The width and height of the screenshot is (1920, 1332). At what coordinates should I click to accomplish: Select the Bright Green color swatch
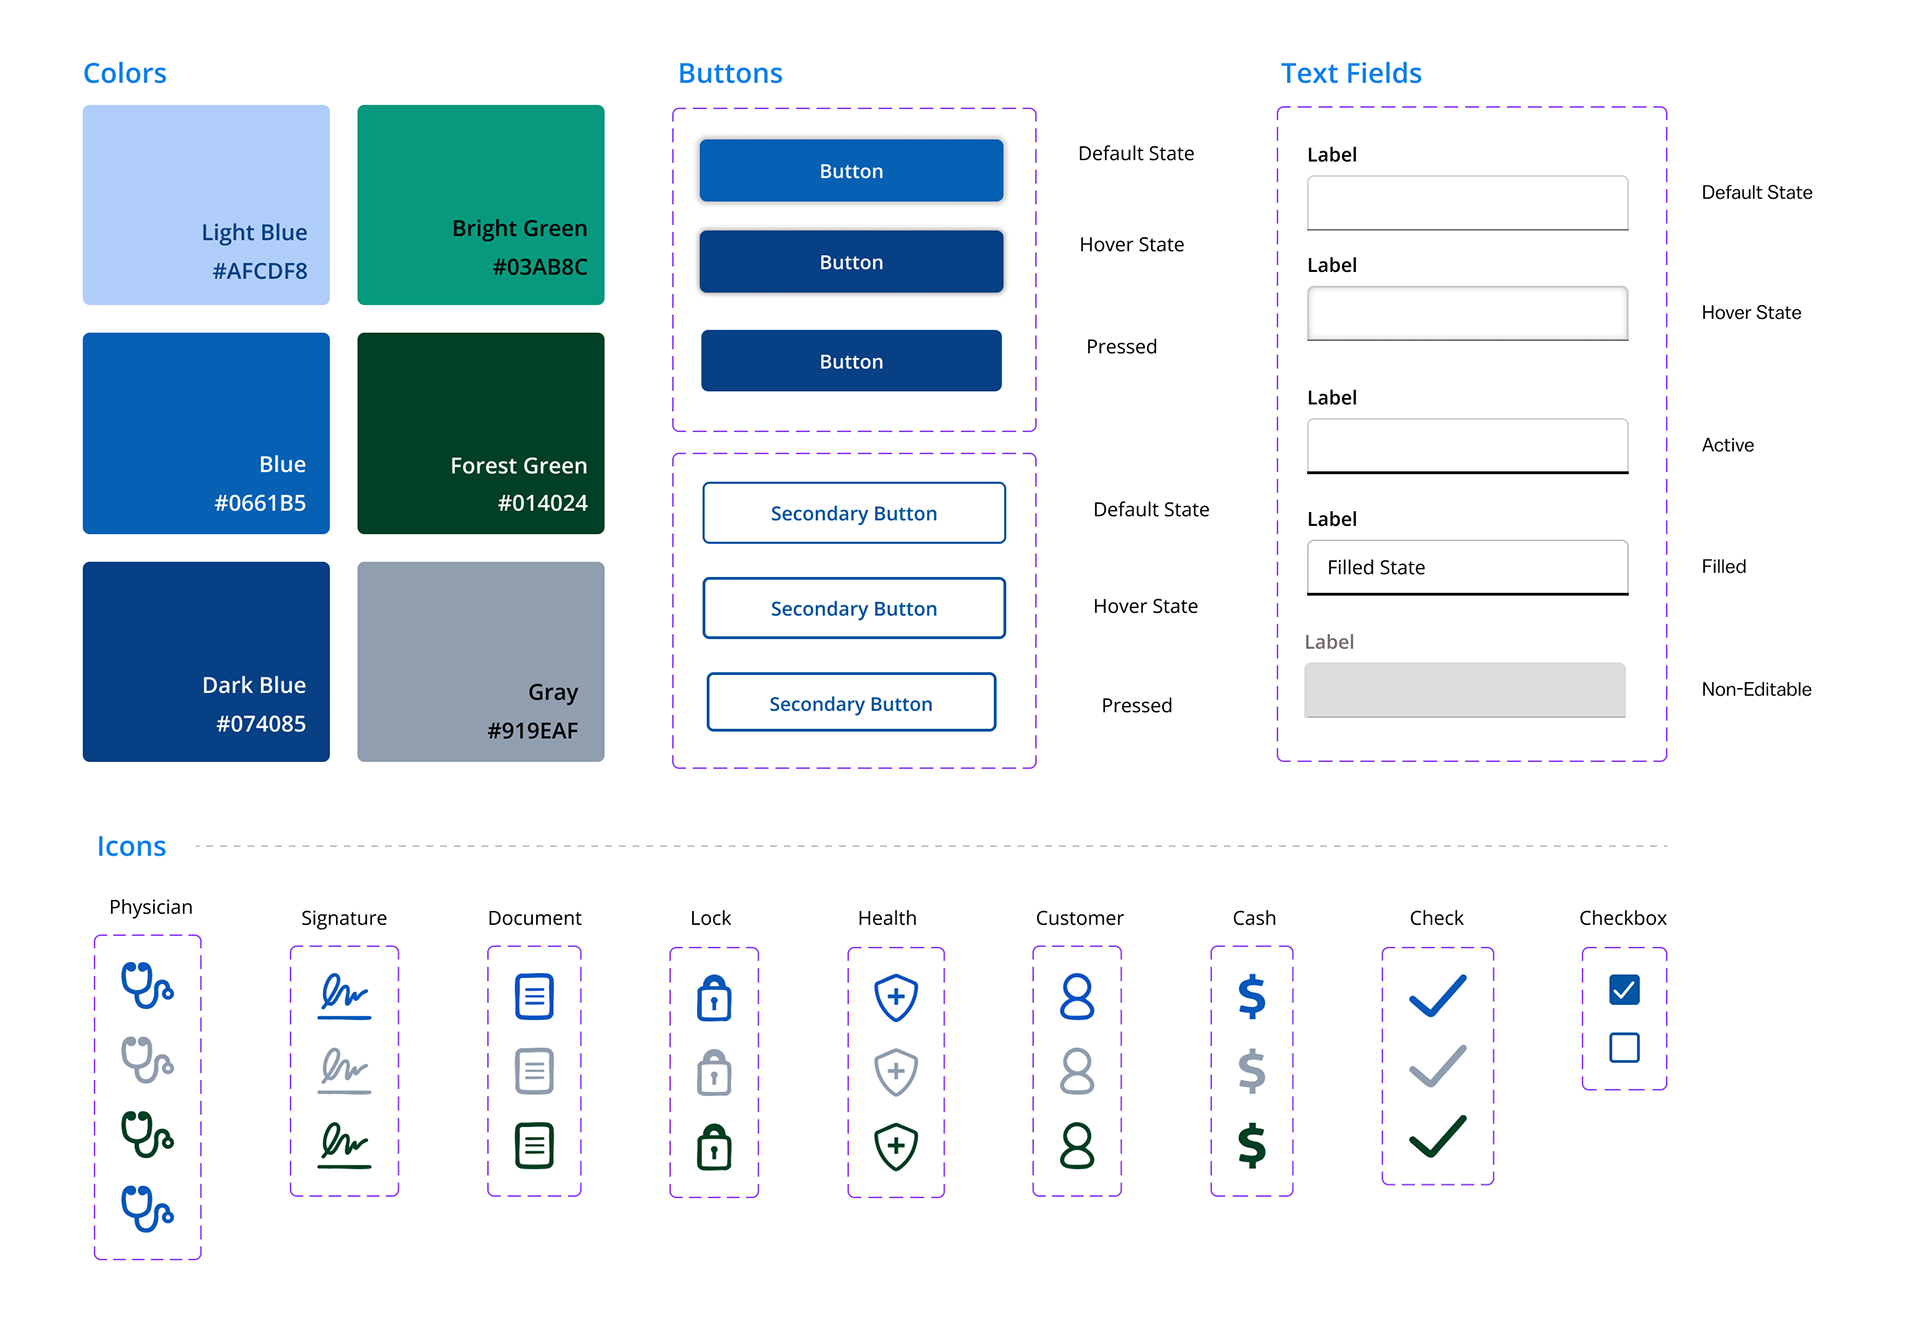pos(481,204)
